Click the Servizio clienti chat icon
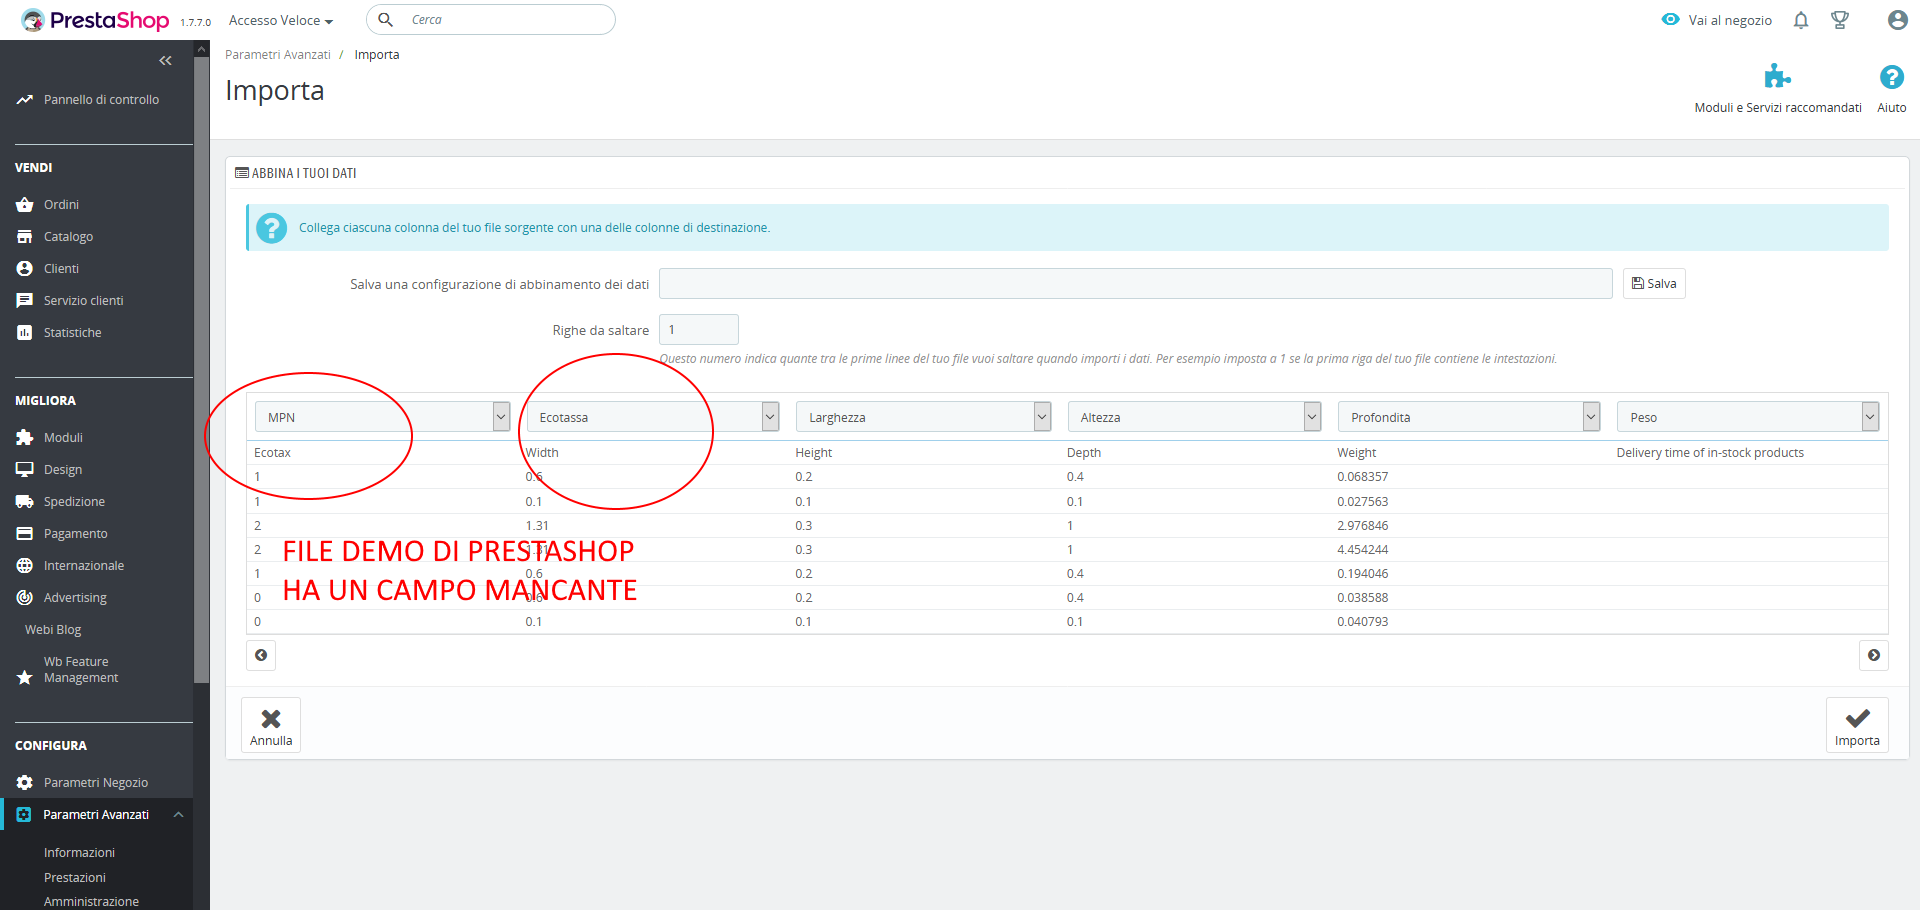Screen dimensions: 1920x910 [25, 301]
